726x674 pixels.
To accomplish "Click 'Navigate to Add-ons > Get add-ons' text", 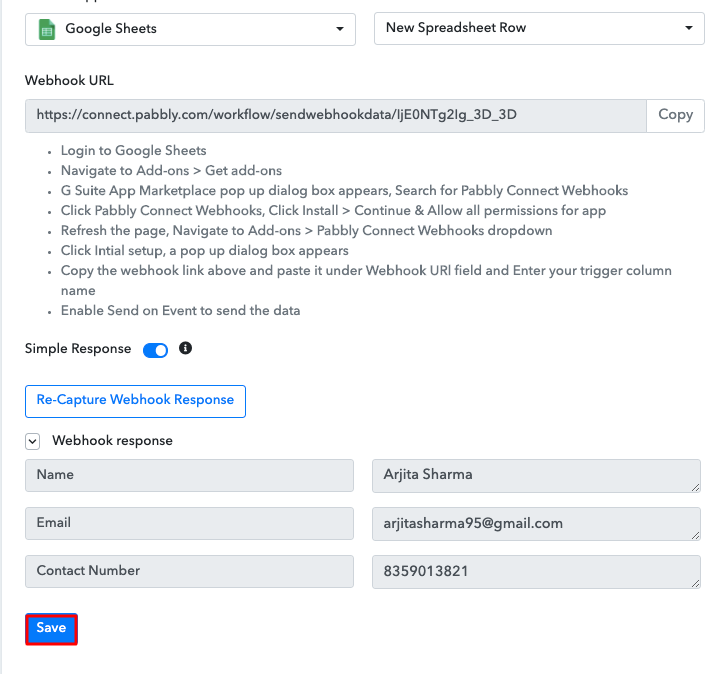I will pyautogui.click(x=171, y=170).
